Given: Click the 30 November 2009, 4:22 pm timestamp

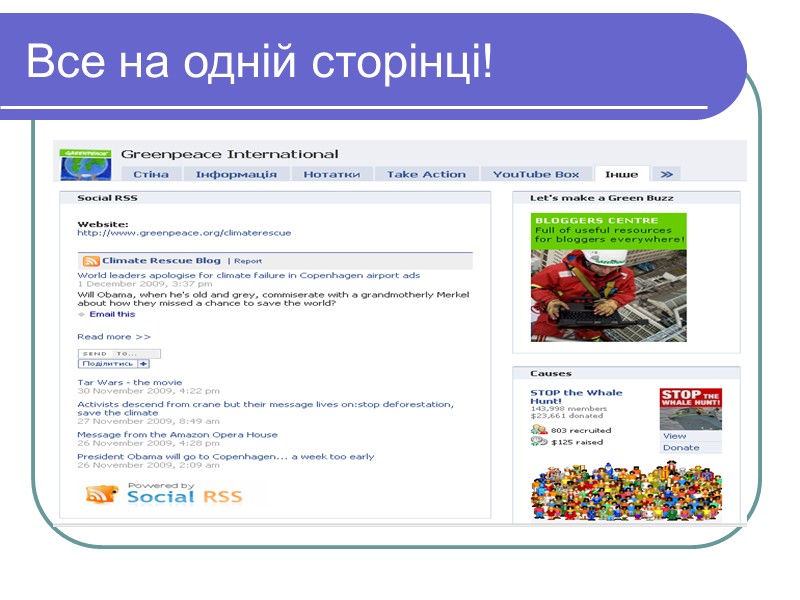Looking at the screenshot, I should [148, 391].
